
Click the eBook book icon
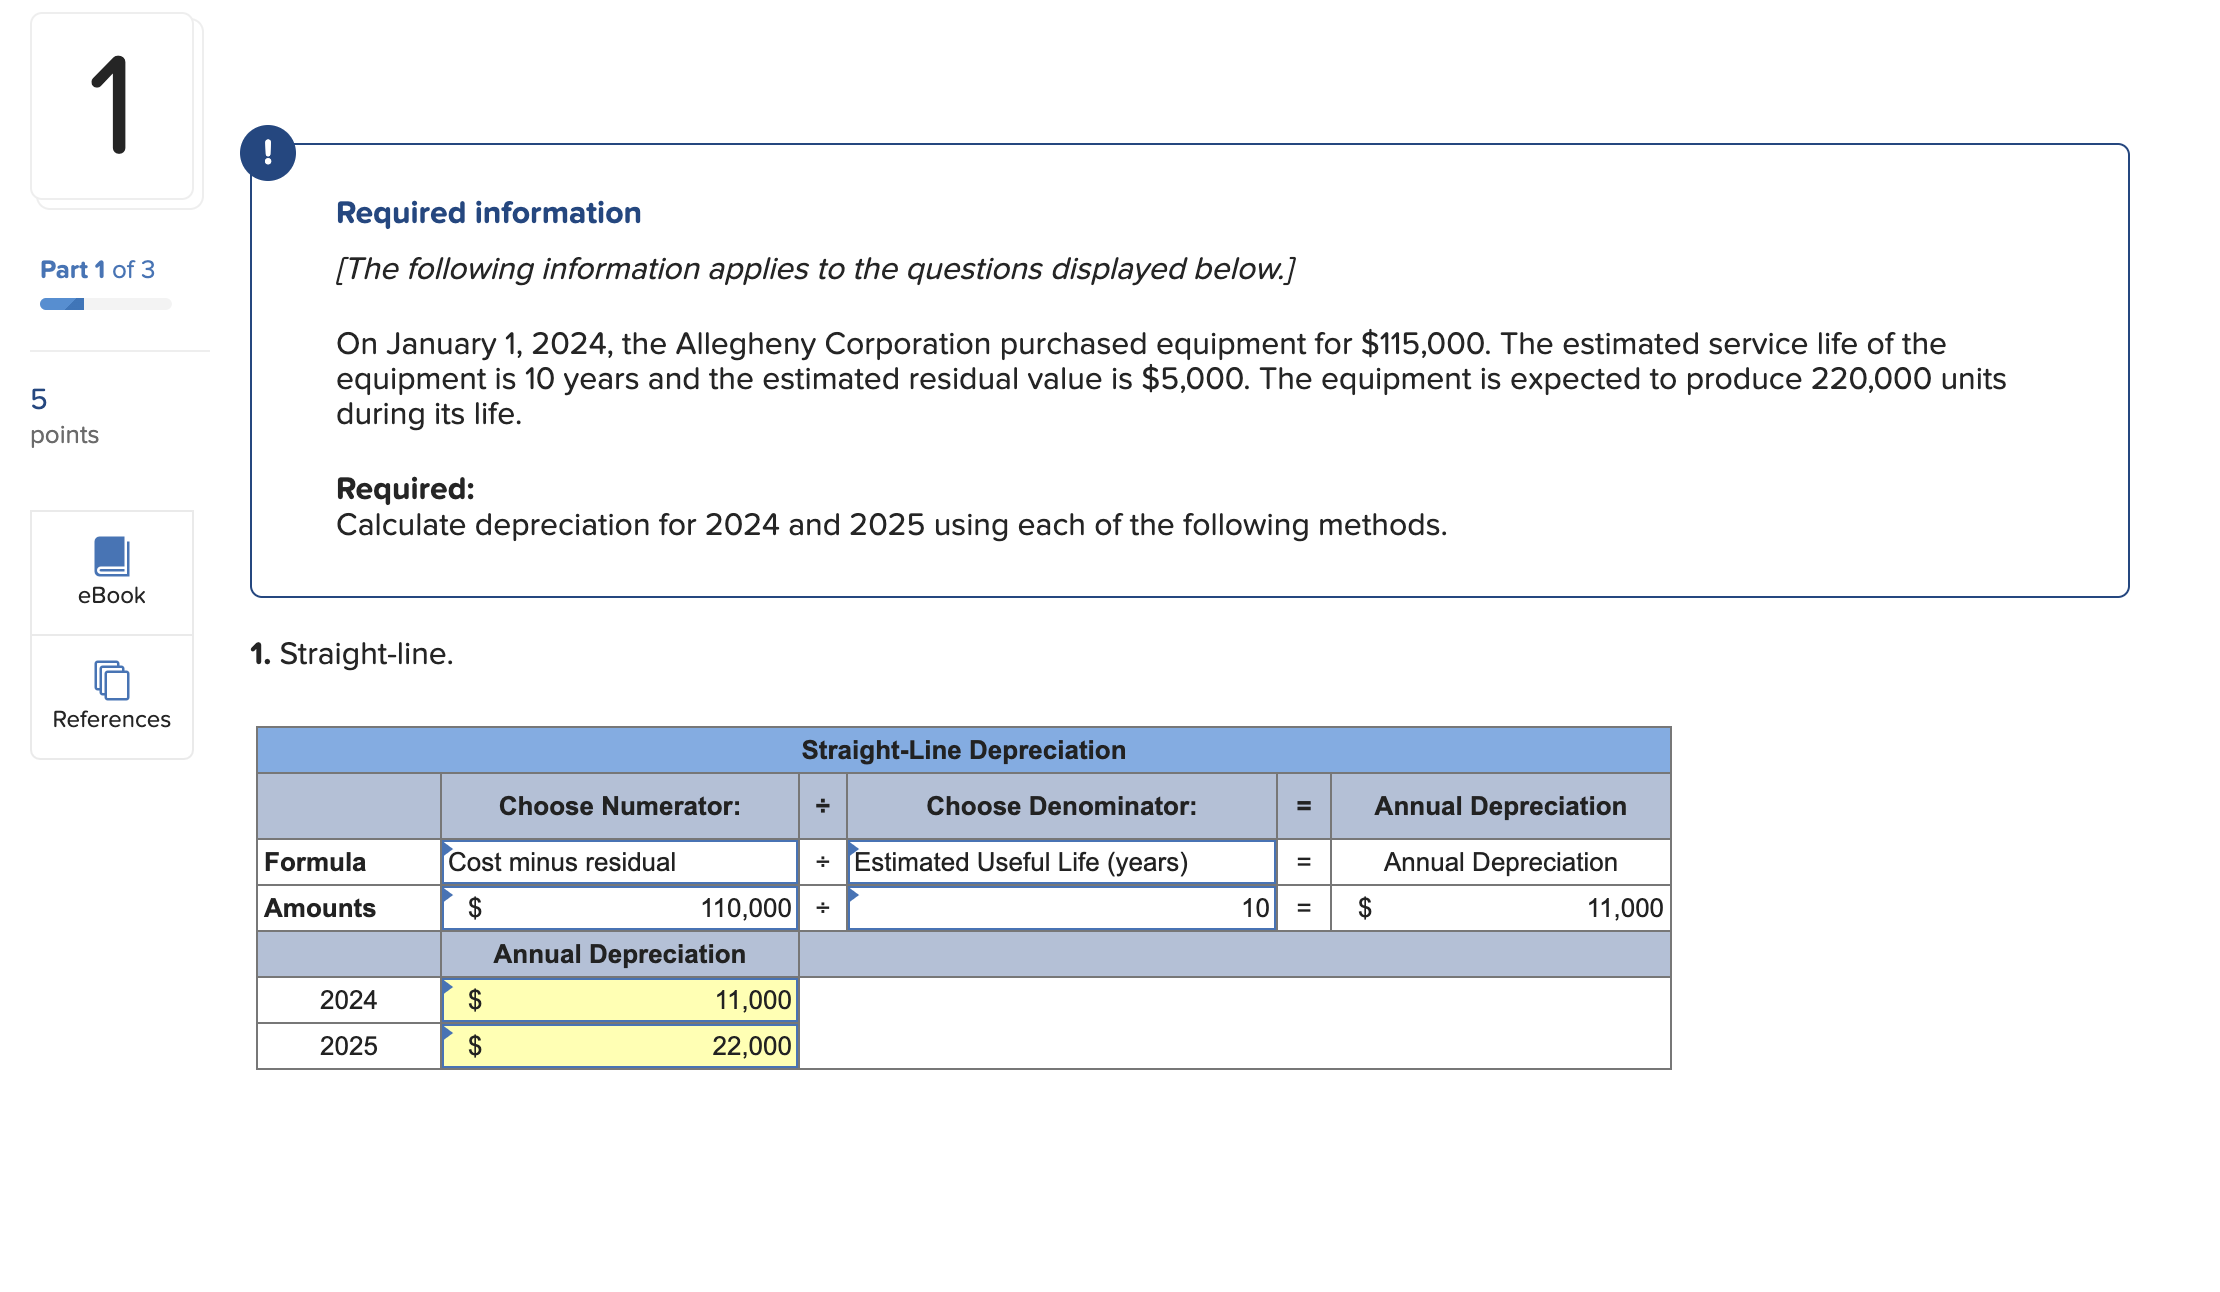click(110, 555)
